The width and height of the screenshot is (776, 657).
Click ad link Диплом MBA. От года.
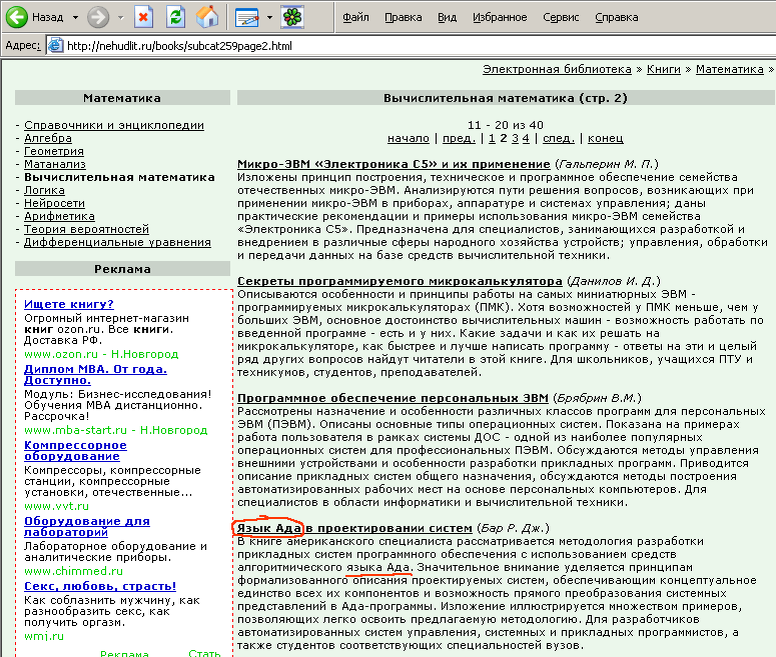(x=96, y=375)
